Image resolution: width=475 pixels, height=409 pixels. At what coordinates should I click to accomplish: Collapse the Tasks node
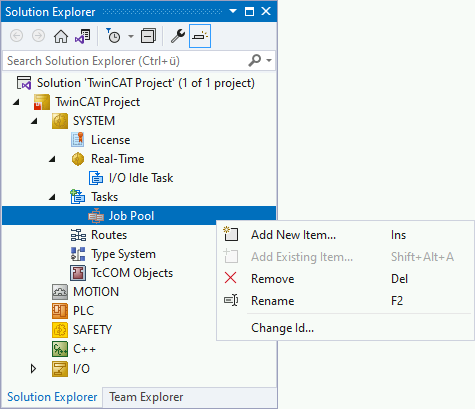point(52,197)
